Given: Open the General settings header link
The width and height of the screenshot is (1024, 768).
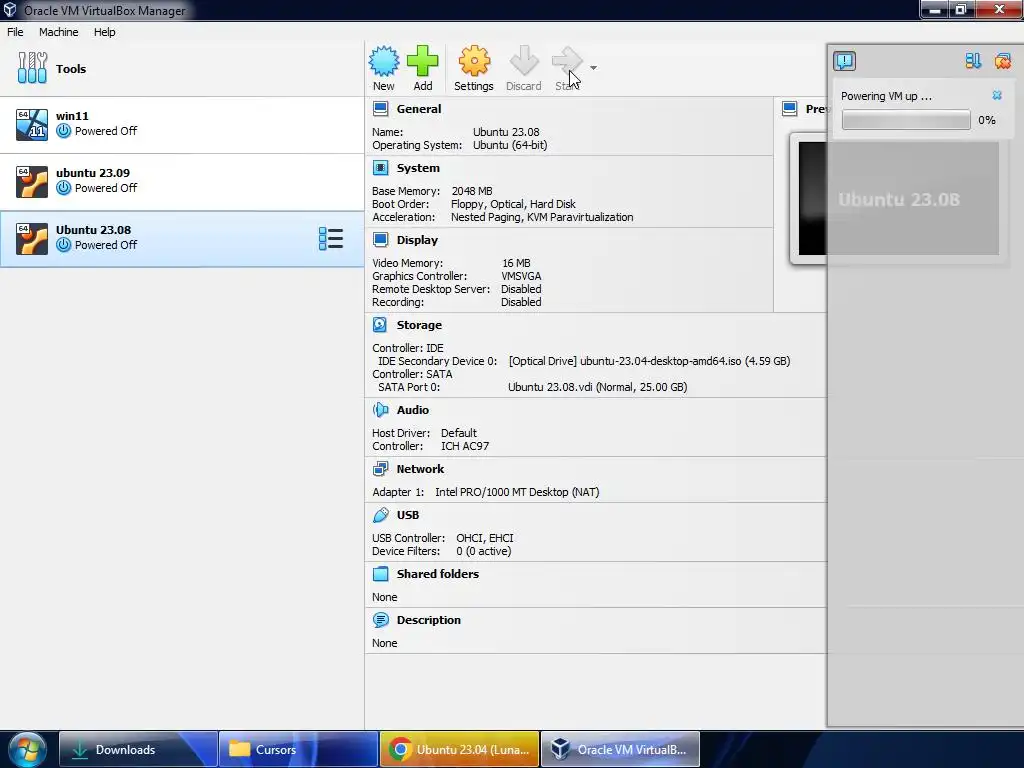Looking at the screenshot, I should (x=419, y=109).
